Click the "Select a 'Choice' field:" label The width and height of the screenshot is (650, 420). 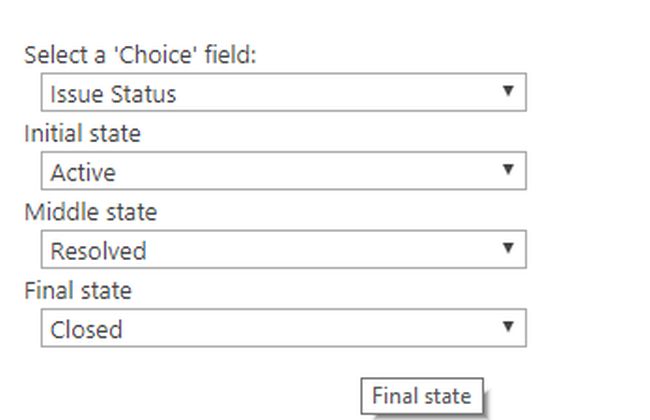tap(140, 55)
